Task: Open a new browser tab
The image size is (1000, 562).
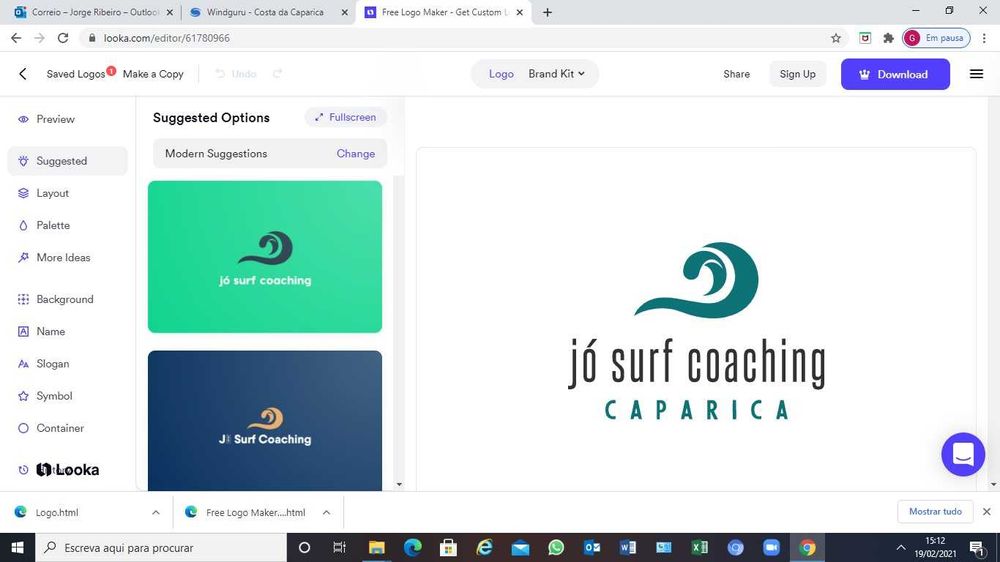Action: point(547,12)
